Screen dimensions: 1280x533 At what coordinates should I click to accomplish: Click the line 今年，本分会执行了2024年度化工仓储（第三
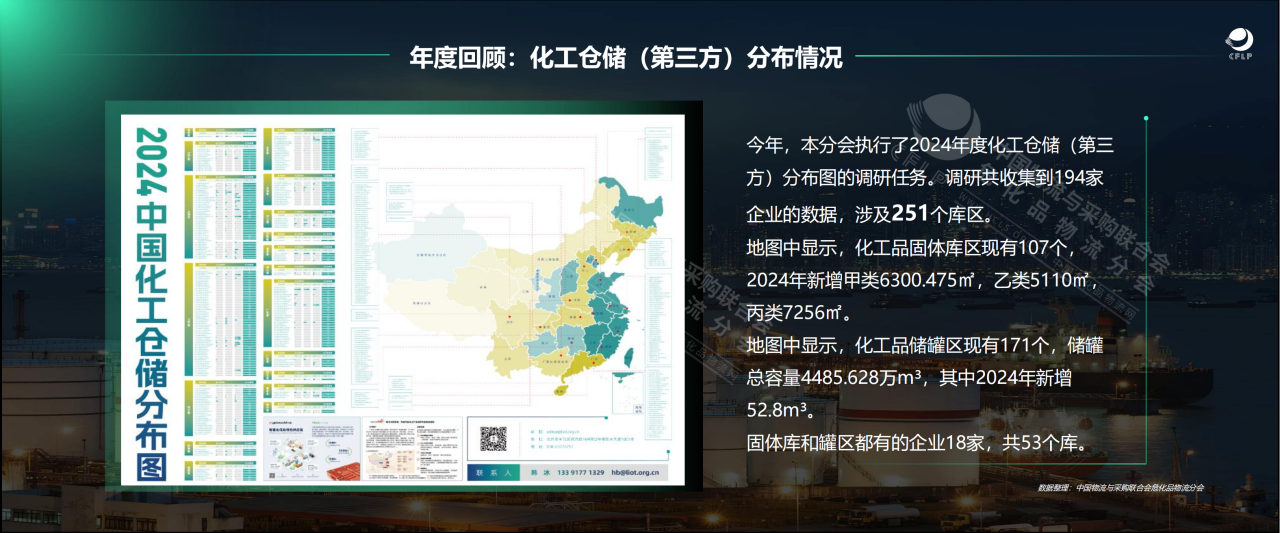(x=930, y=146)
